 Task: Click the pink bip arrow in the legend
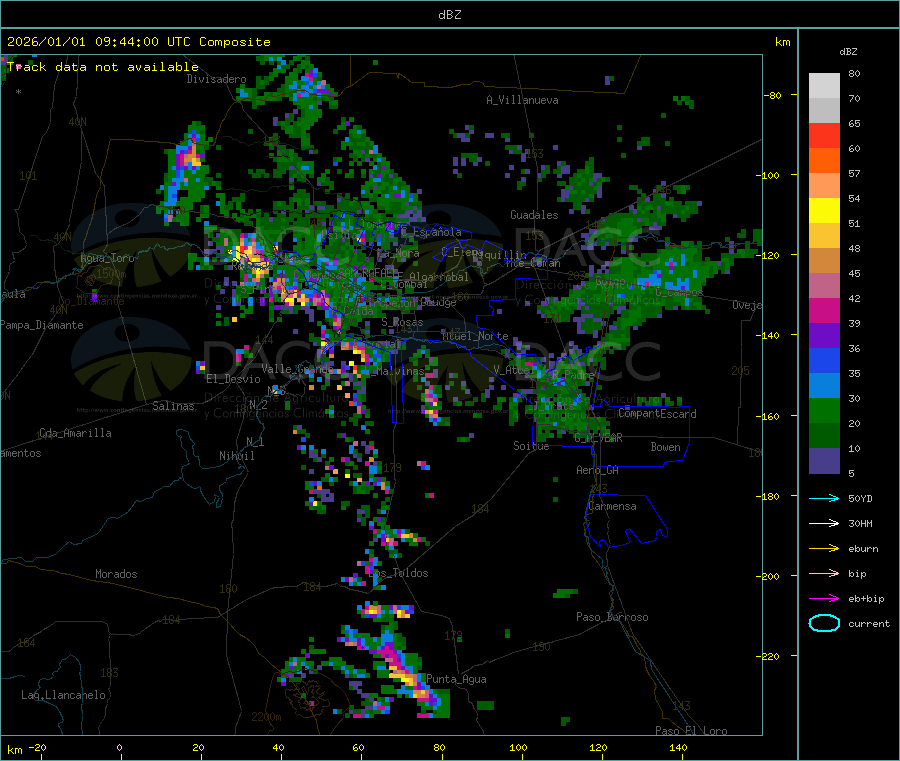(824, 573)
